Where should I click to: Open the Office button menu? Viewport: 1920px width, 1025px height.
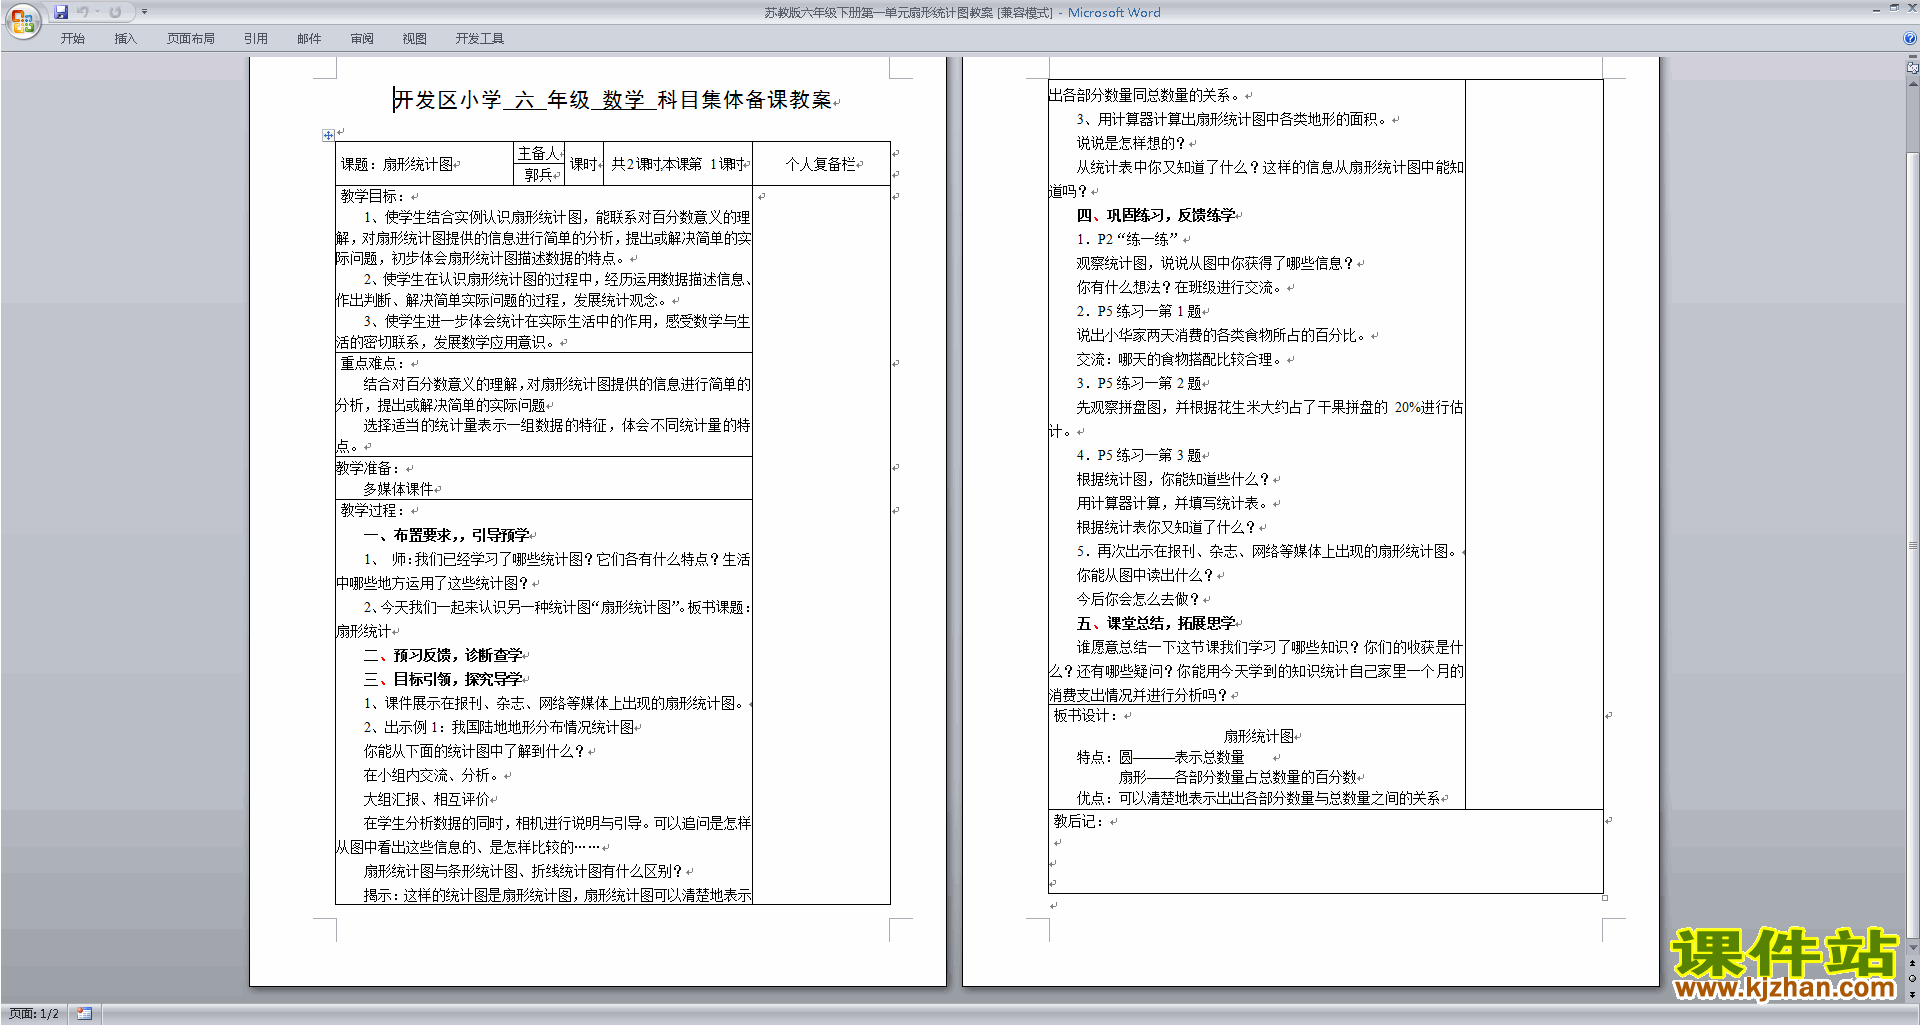click(22, 21)
